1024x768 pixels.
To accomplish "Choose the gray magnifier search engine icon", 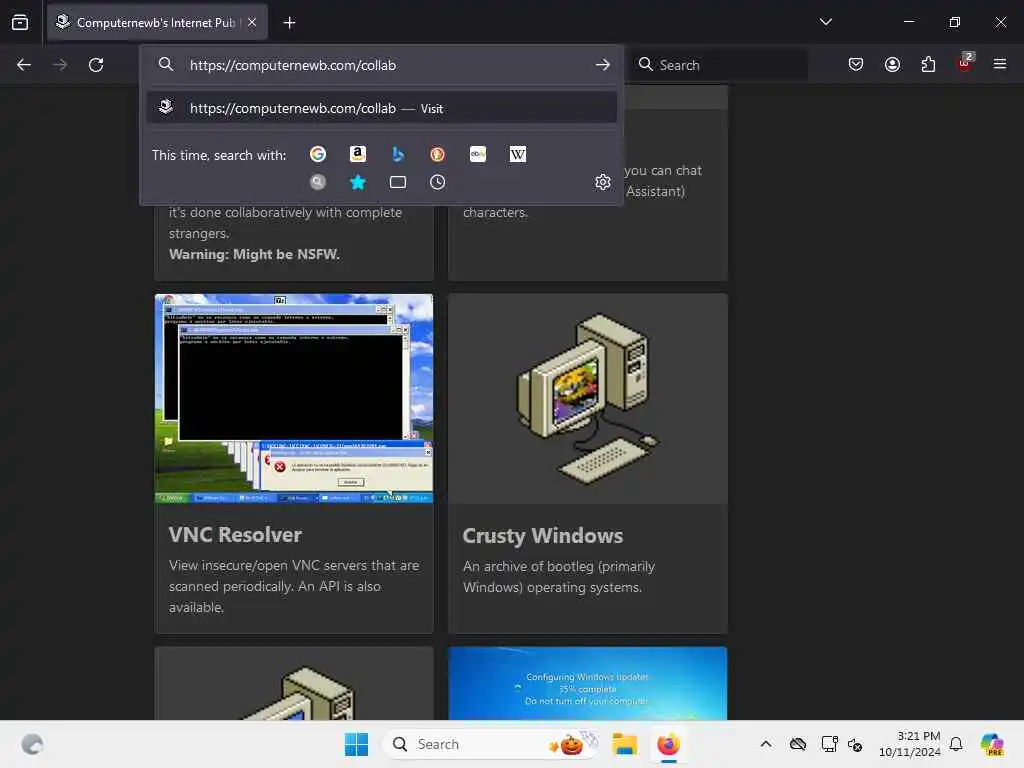I will click(318, 182).
